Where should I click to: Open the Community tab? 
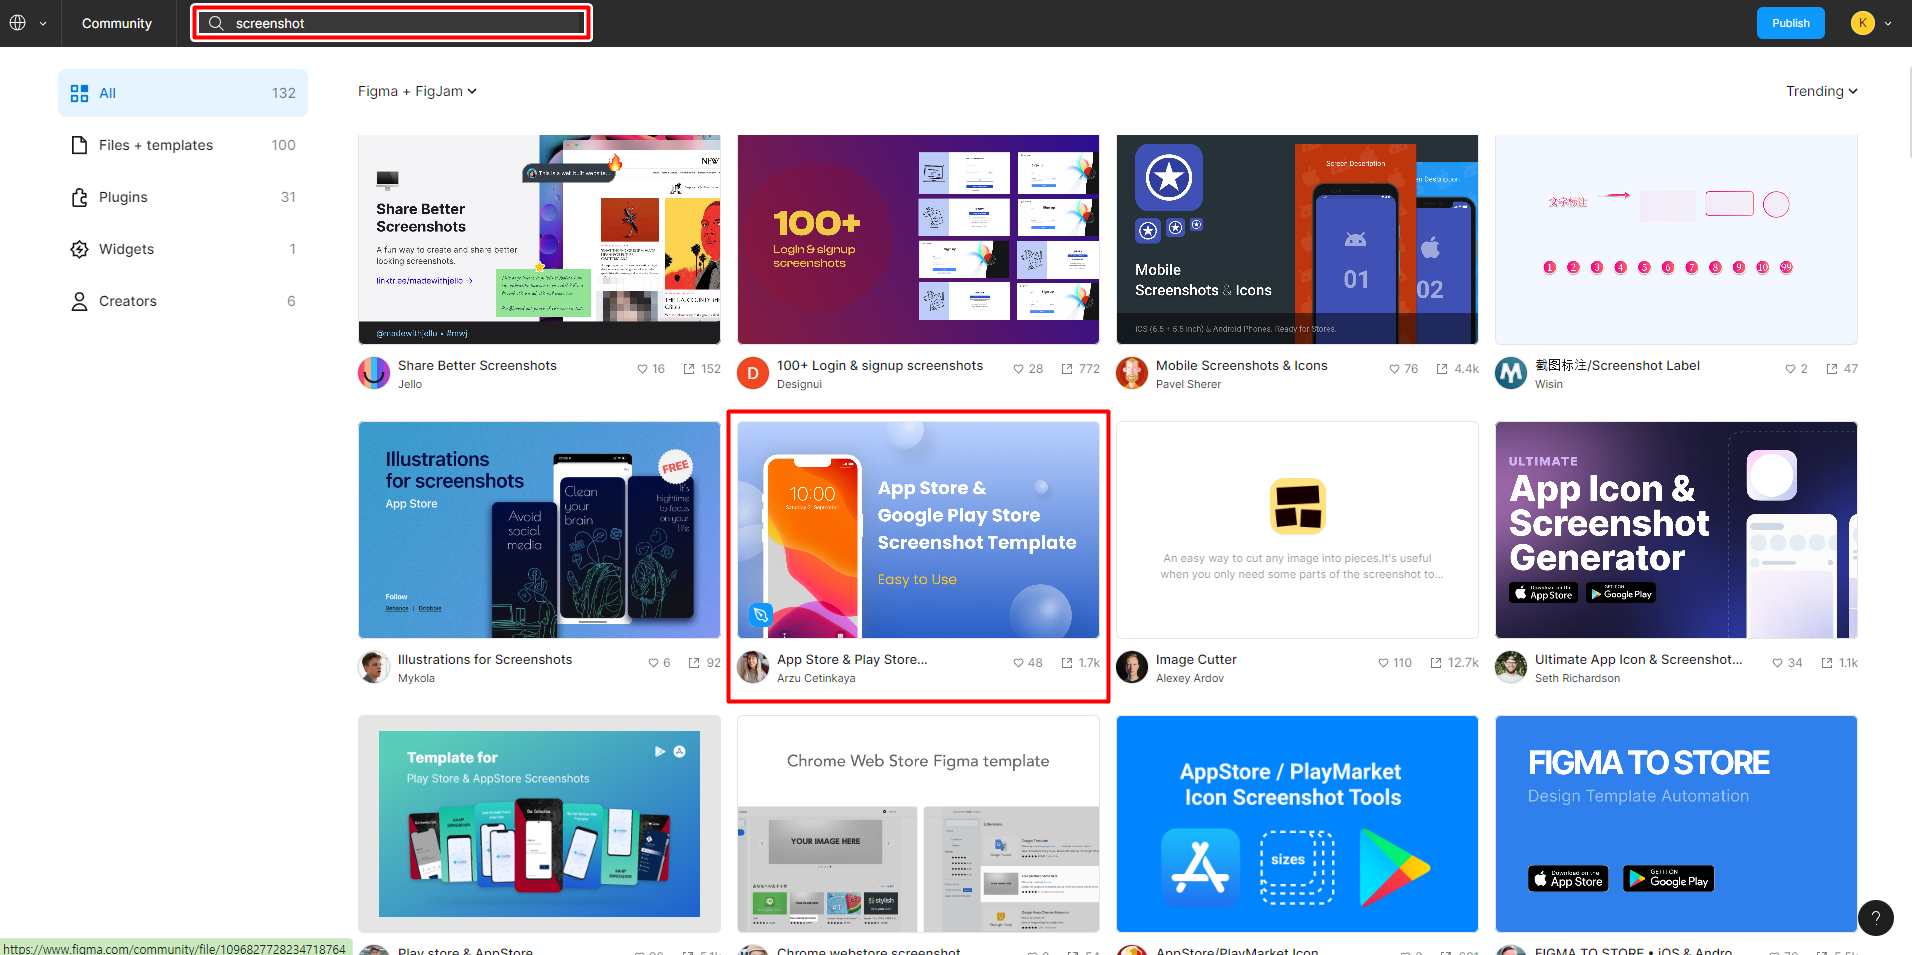117,23
